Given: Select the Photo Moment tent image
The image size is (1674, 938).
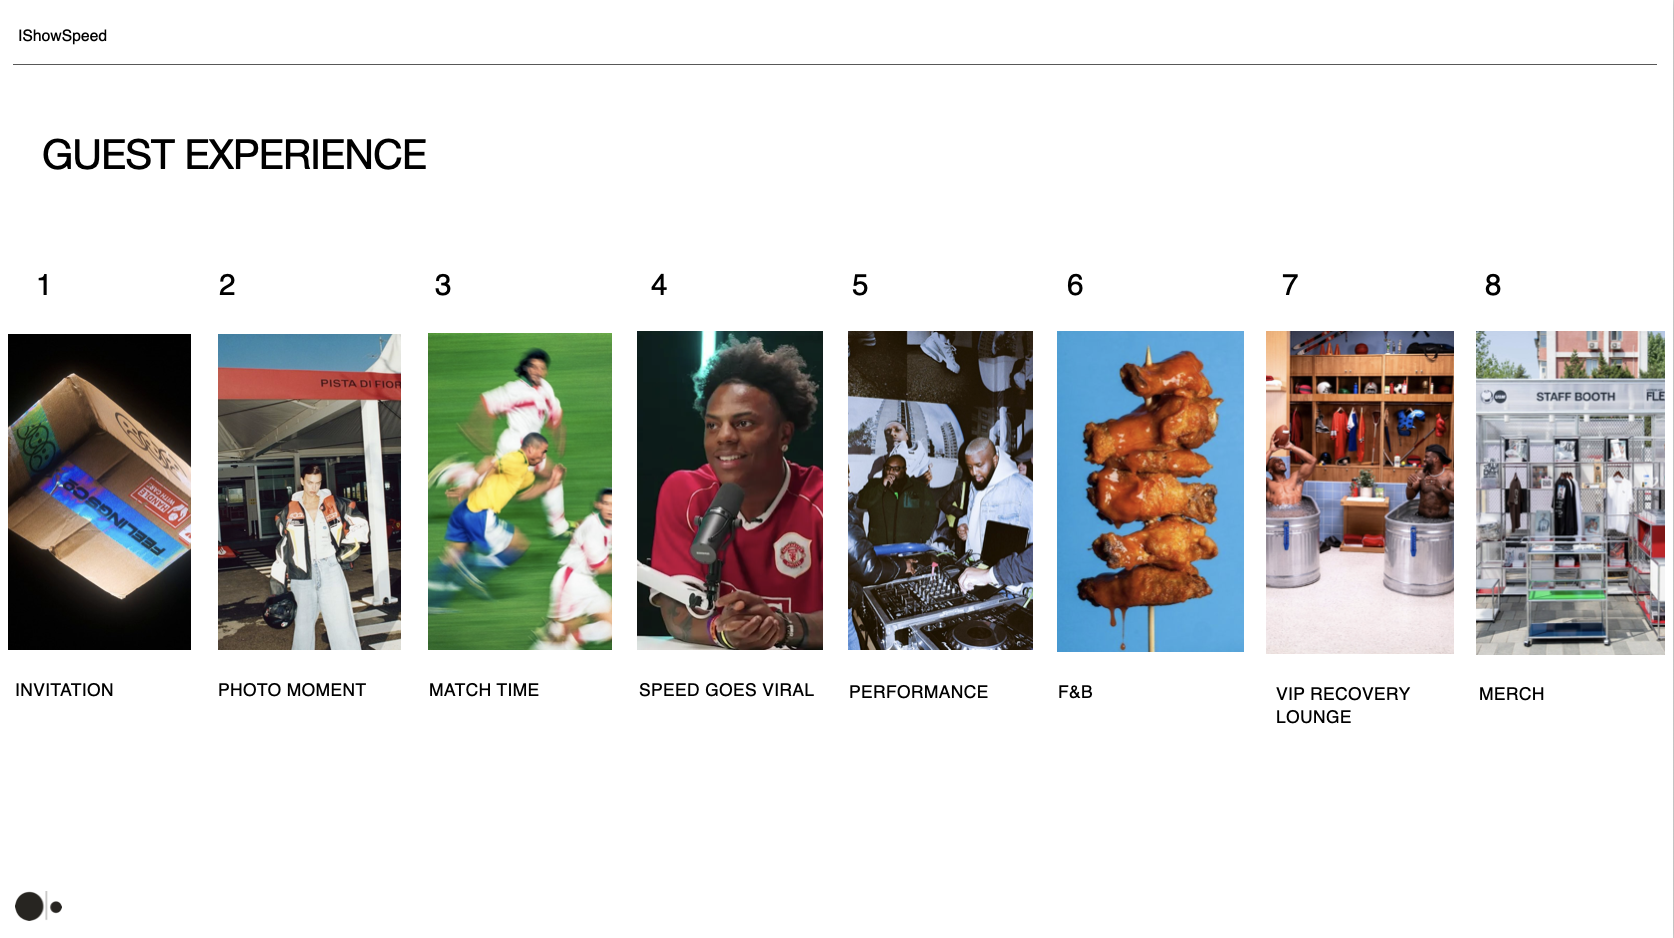Looking at the screenshot, I should (x=309, y=492).
